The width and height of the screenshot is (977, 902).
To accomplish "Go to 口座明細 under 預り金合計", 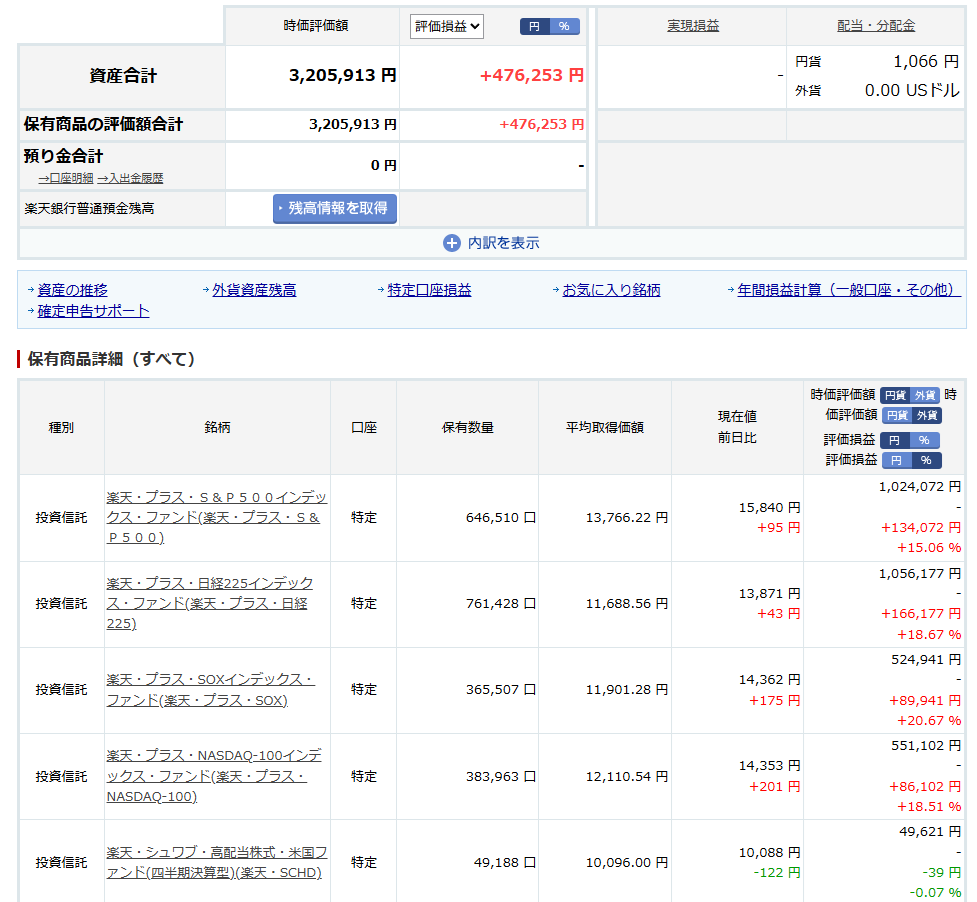I will 66,178.
